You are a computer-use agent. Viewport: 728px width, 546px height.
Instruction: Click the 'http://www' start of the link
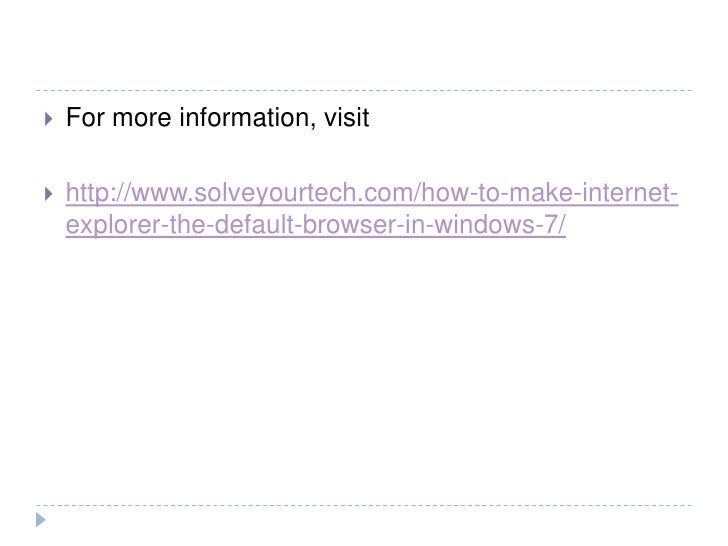click(x=128, y=194)
